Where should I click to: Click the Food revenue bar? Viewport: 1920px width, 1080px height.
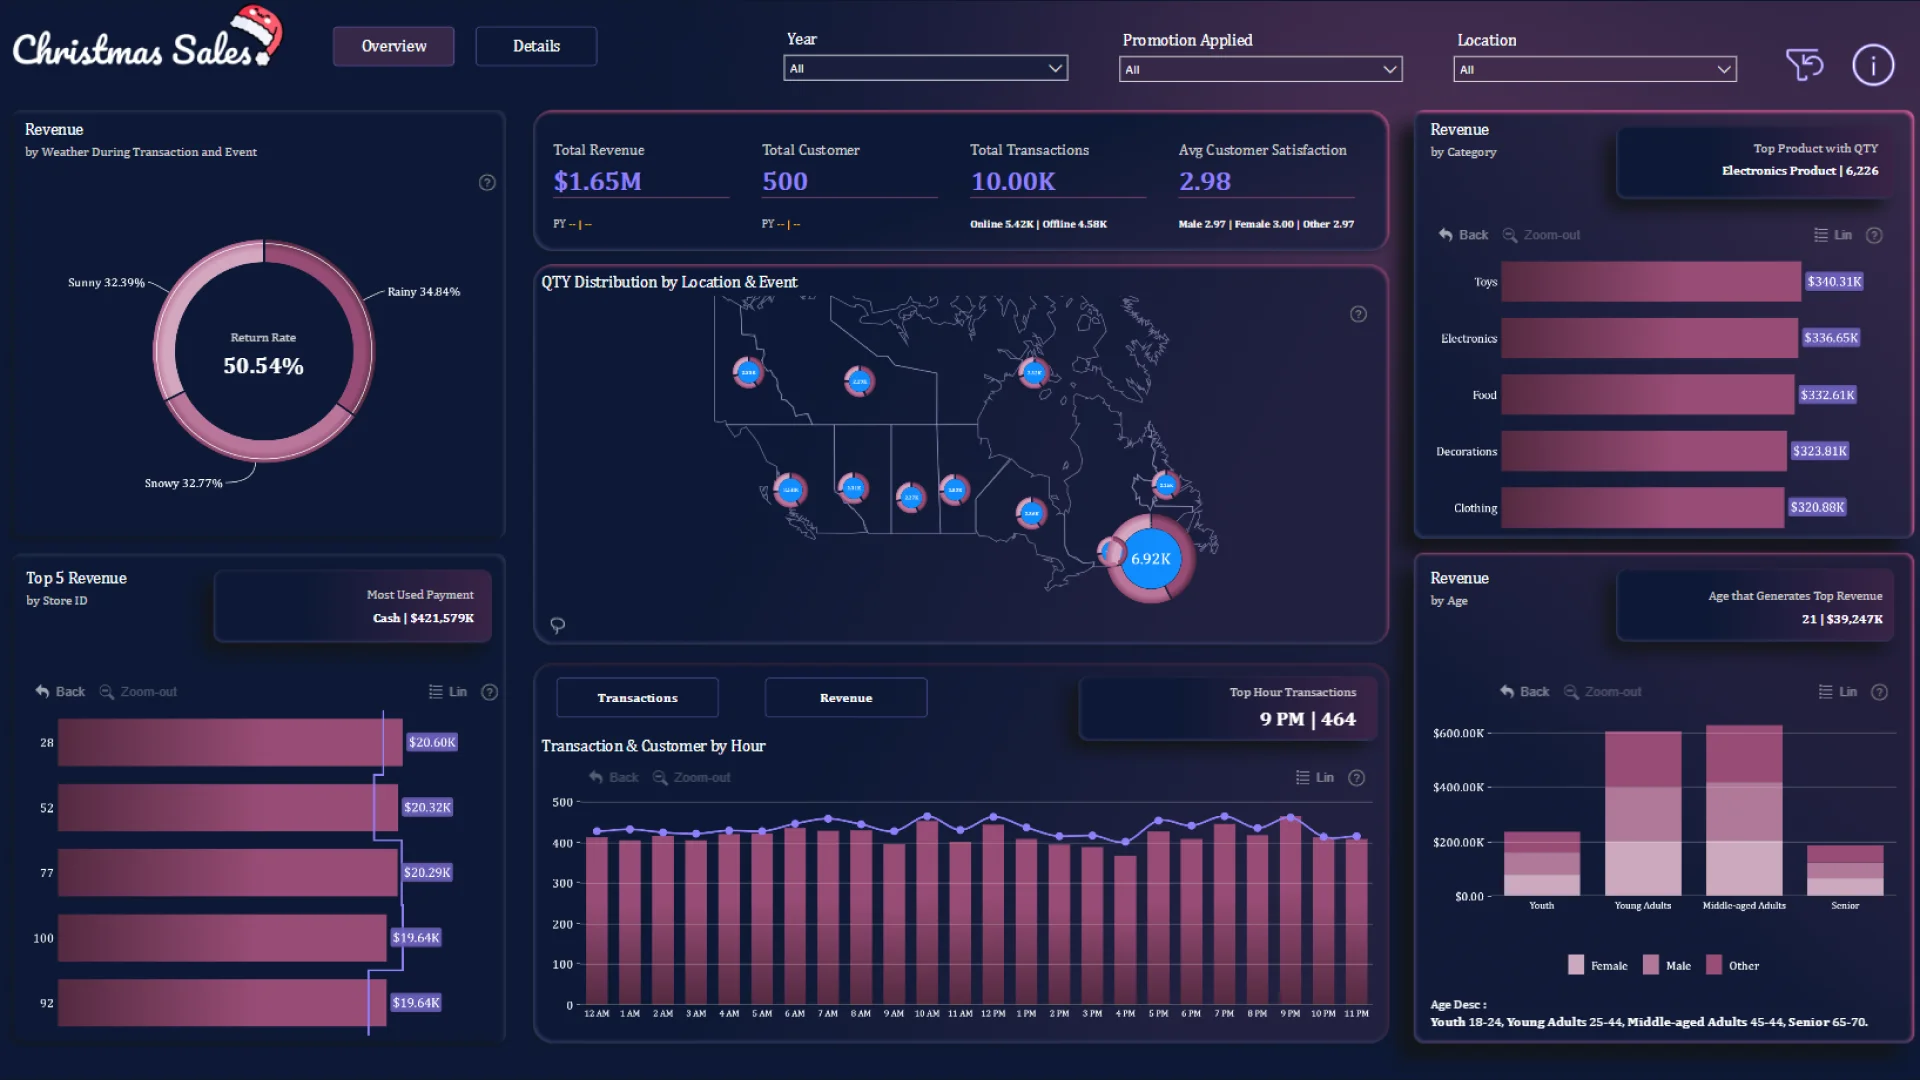[x=1648, y=394]
